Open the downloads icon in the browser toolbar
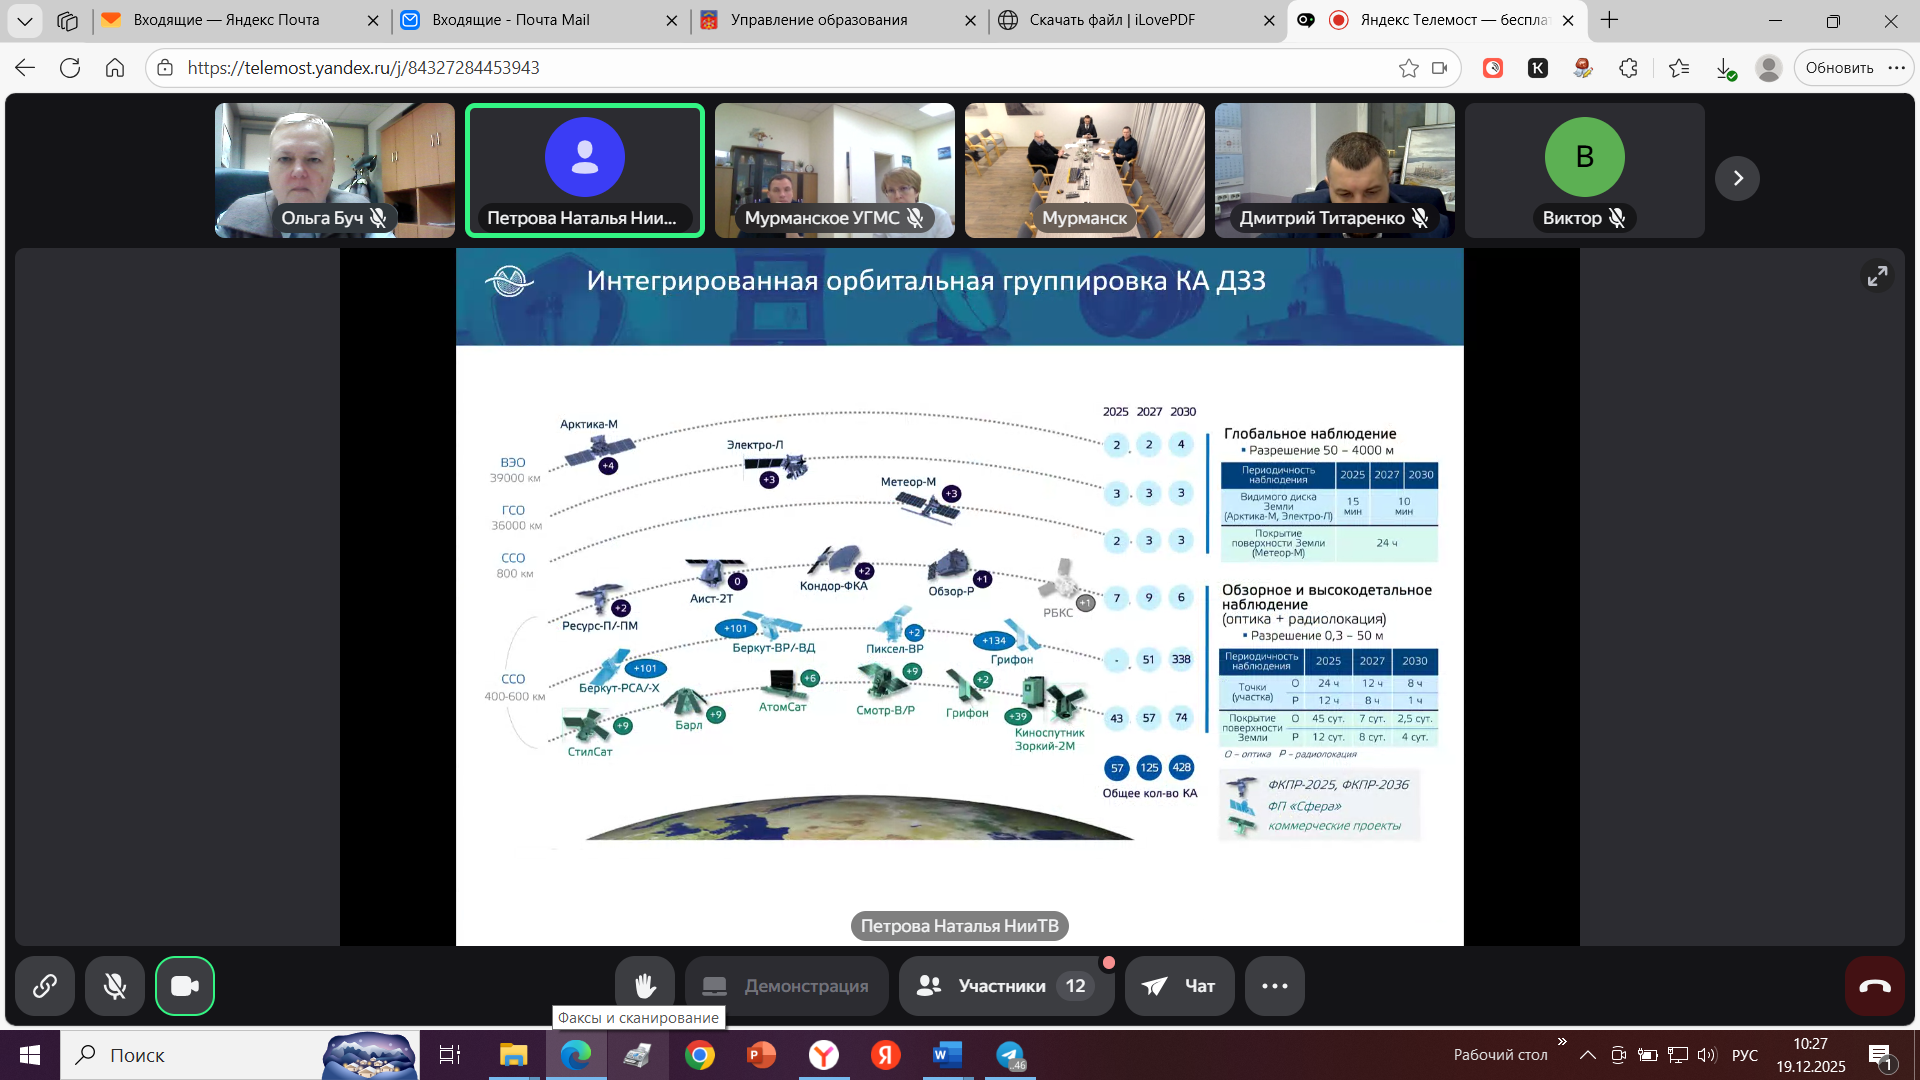The width and height of the screenshot is (1920, 1080). [x=1725, y=68]
